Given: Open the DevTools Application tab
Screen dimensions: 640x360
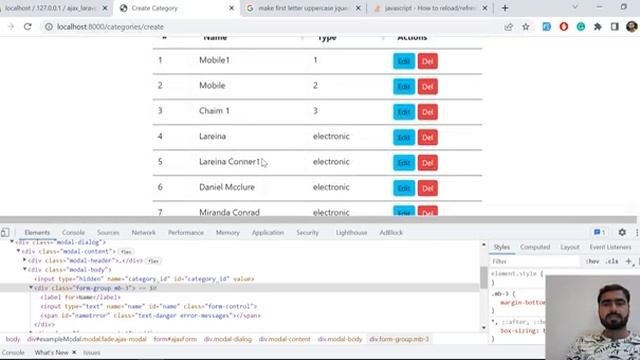Looking at the screenshot, I should 268,233.
